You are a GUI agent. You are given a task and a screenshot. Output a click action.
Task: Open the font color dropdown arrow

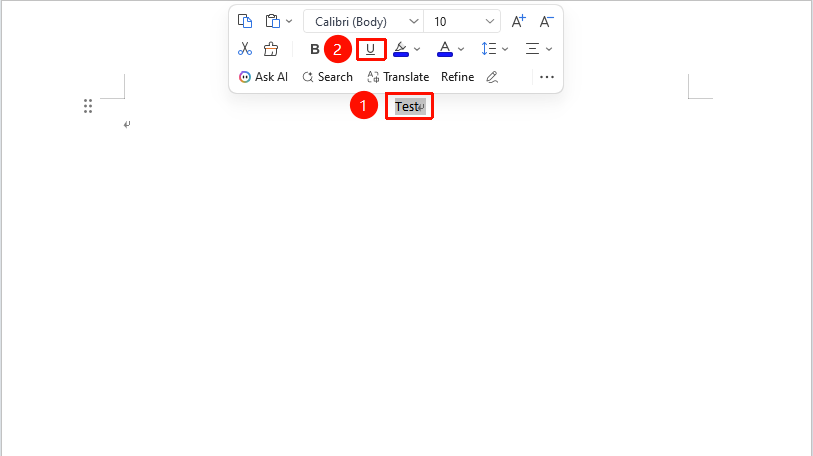[461, 49]
